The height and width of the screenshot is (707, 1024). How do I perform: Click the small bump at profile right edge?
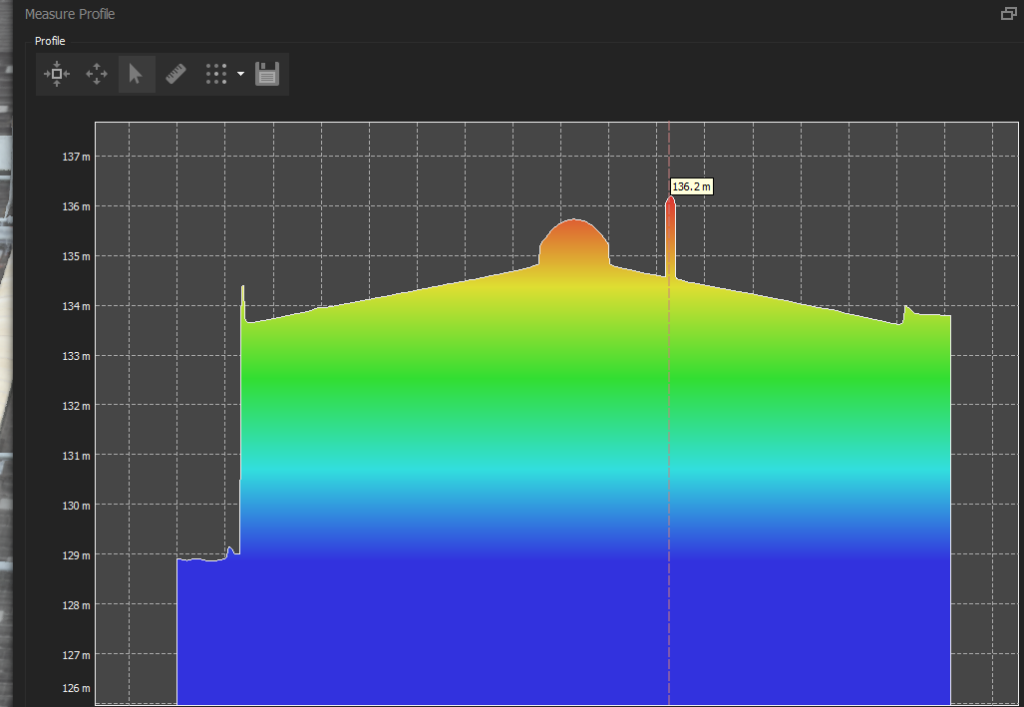(907, 309)
